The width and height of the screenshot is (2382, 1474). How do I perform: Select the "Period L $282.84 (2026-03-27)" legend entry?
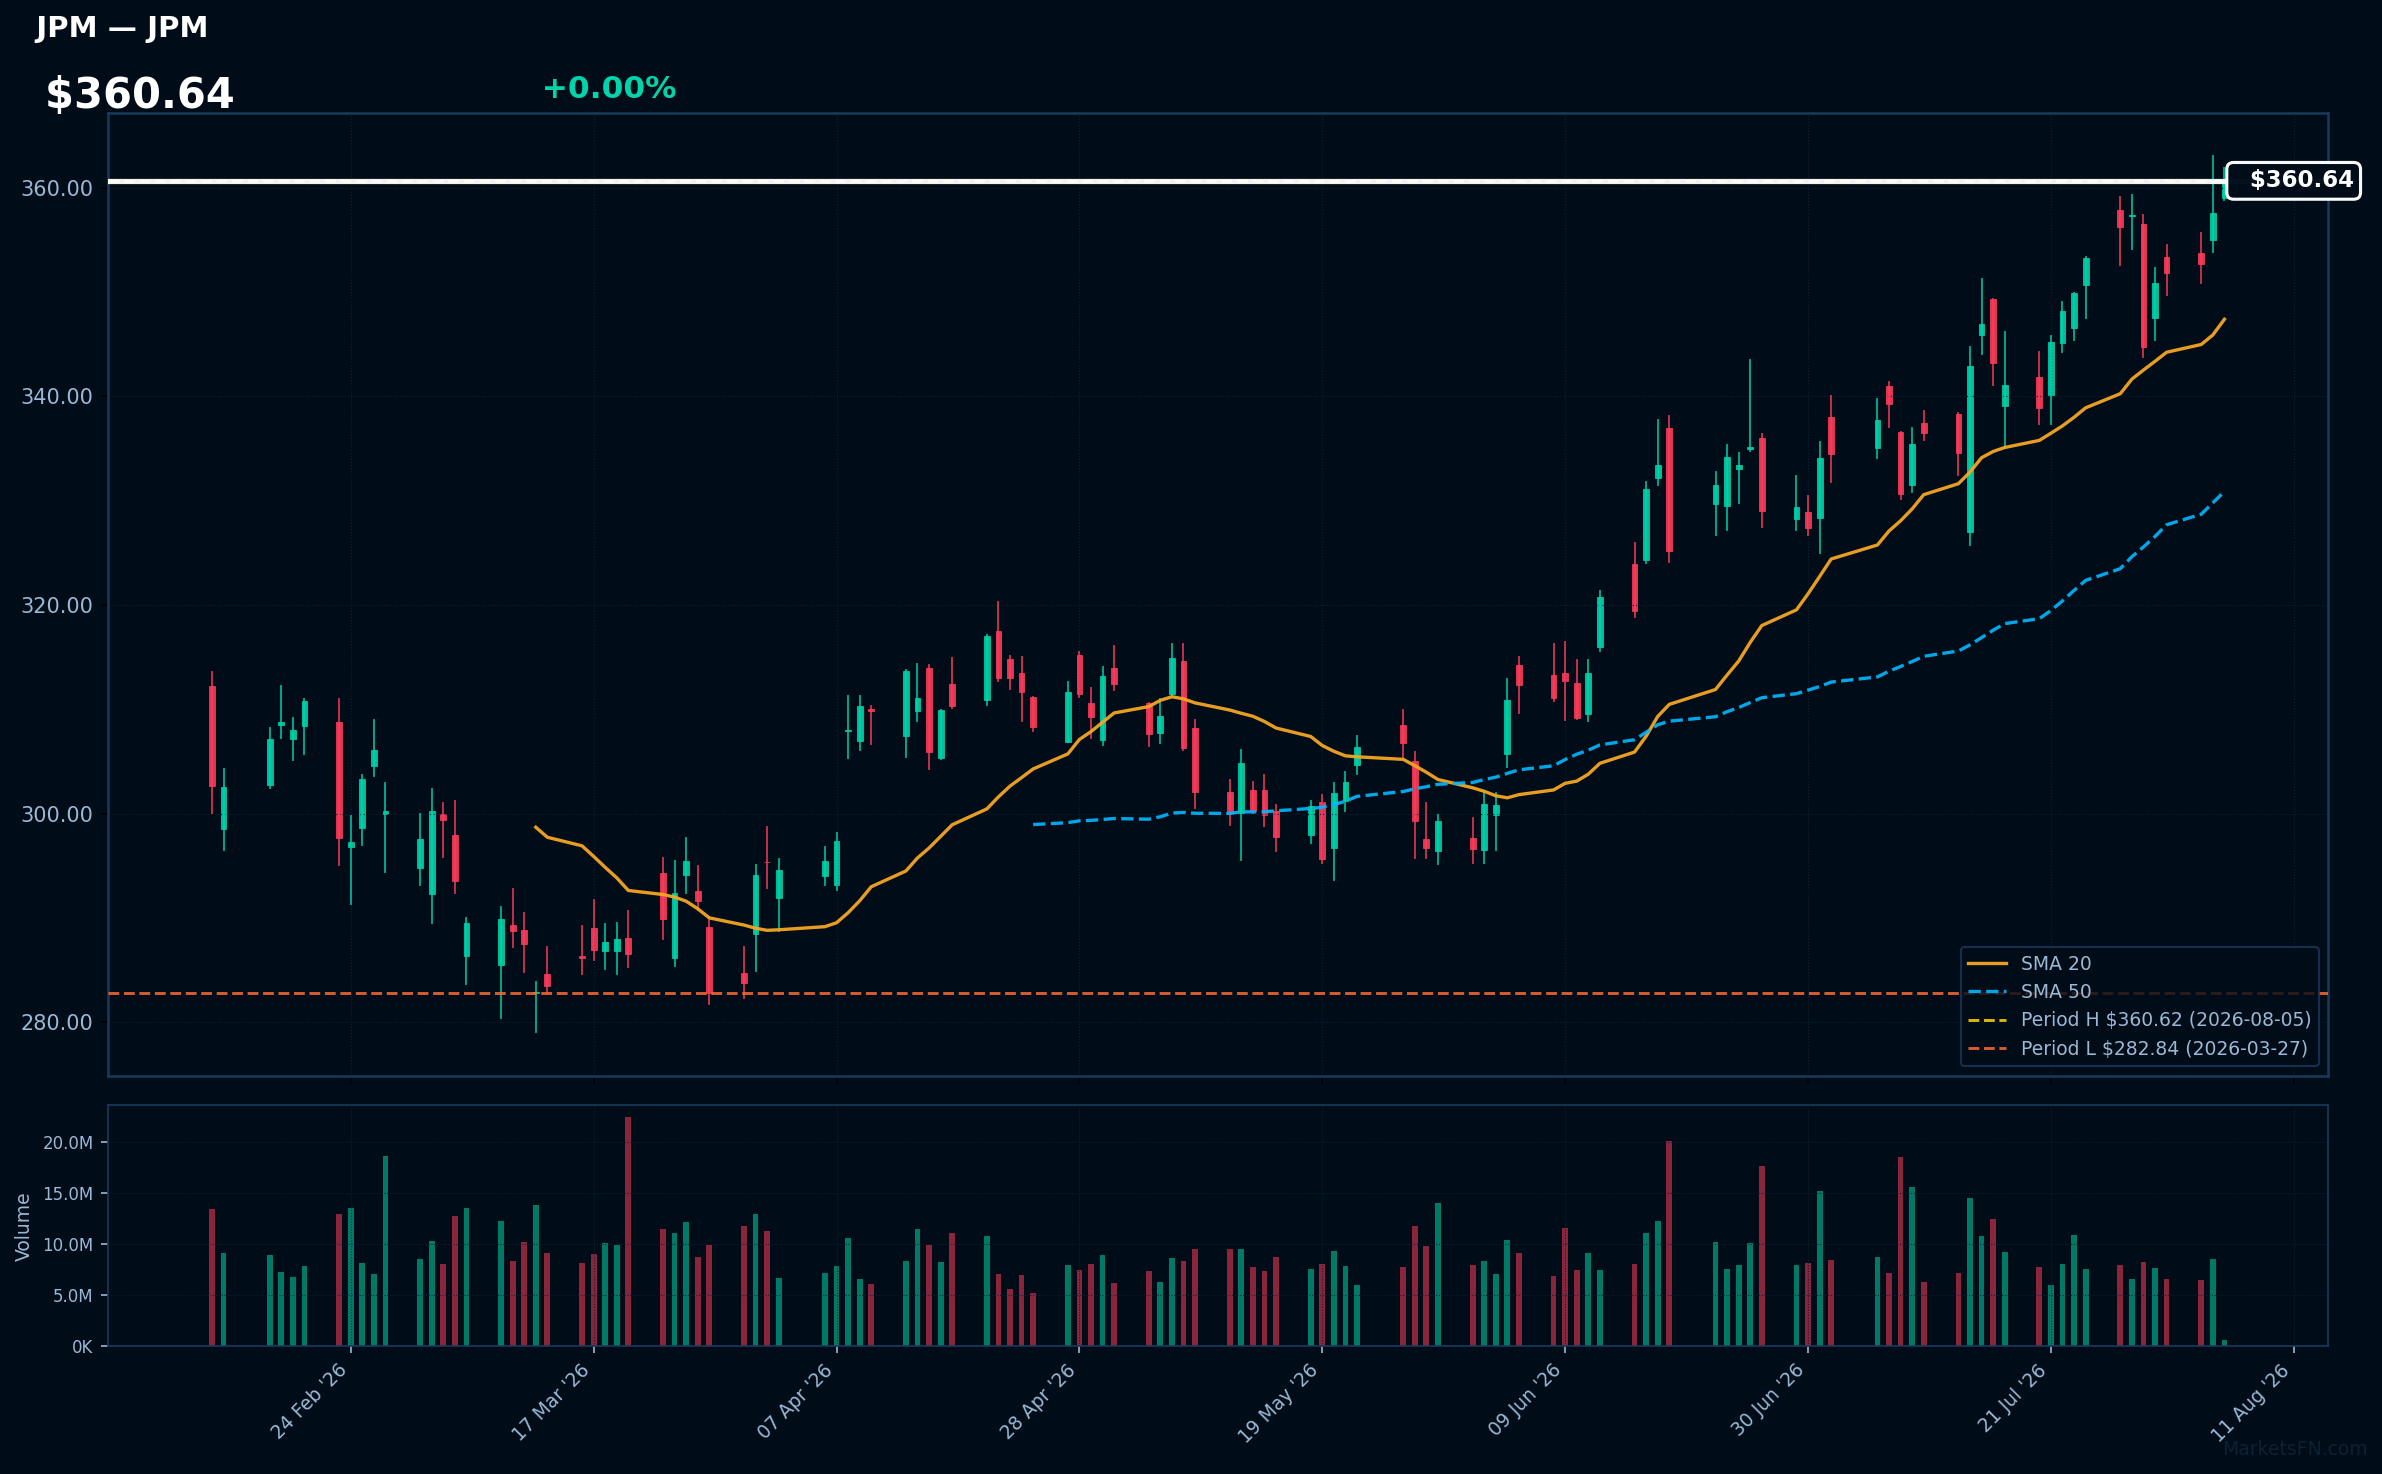point(2164,1048)
